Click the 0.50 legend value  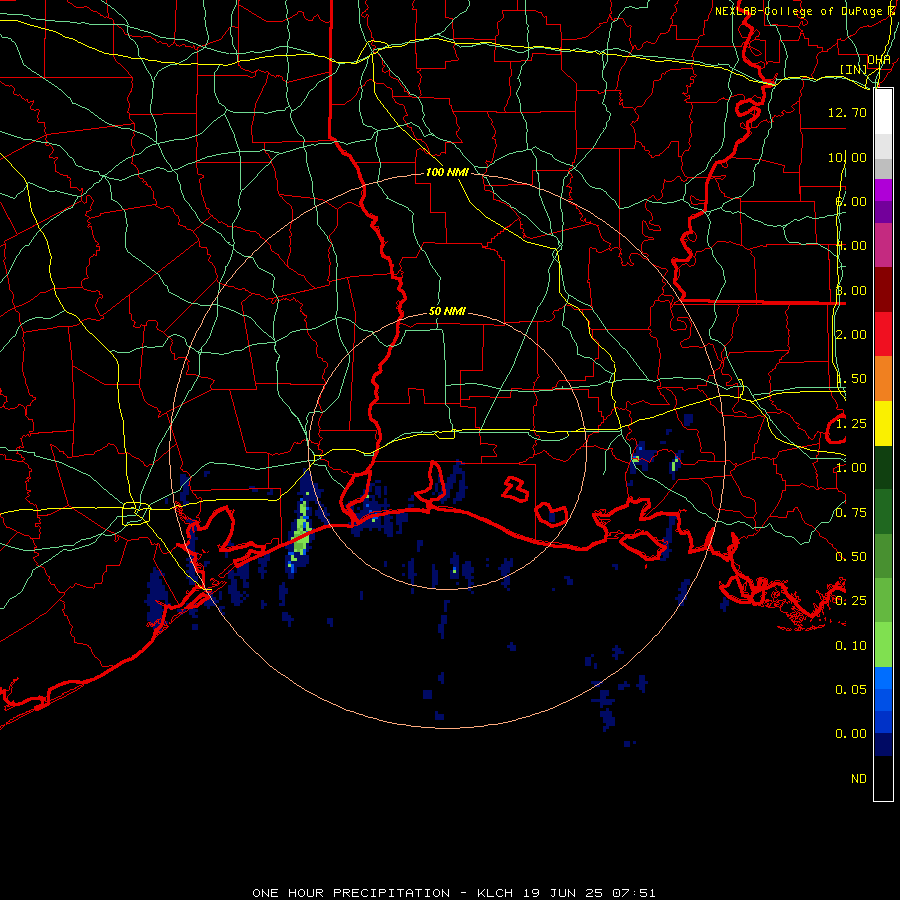click(851, 557)
